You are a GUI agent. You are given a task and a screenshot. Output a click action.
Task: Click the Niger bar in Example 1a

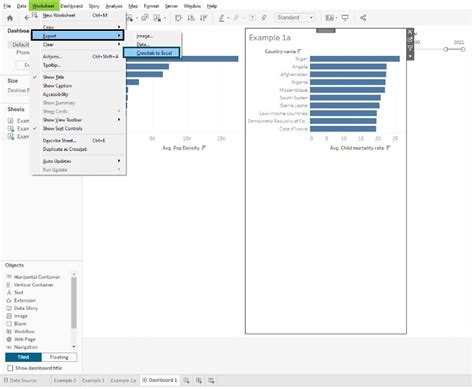[x=355, y=59]
